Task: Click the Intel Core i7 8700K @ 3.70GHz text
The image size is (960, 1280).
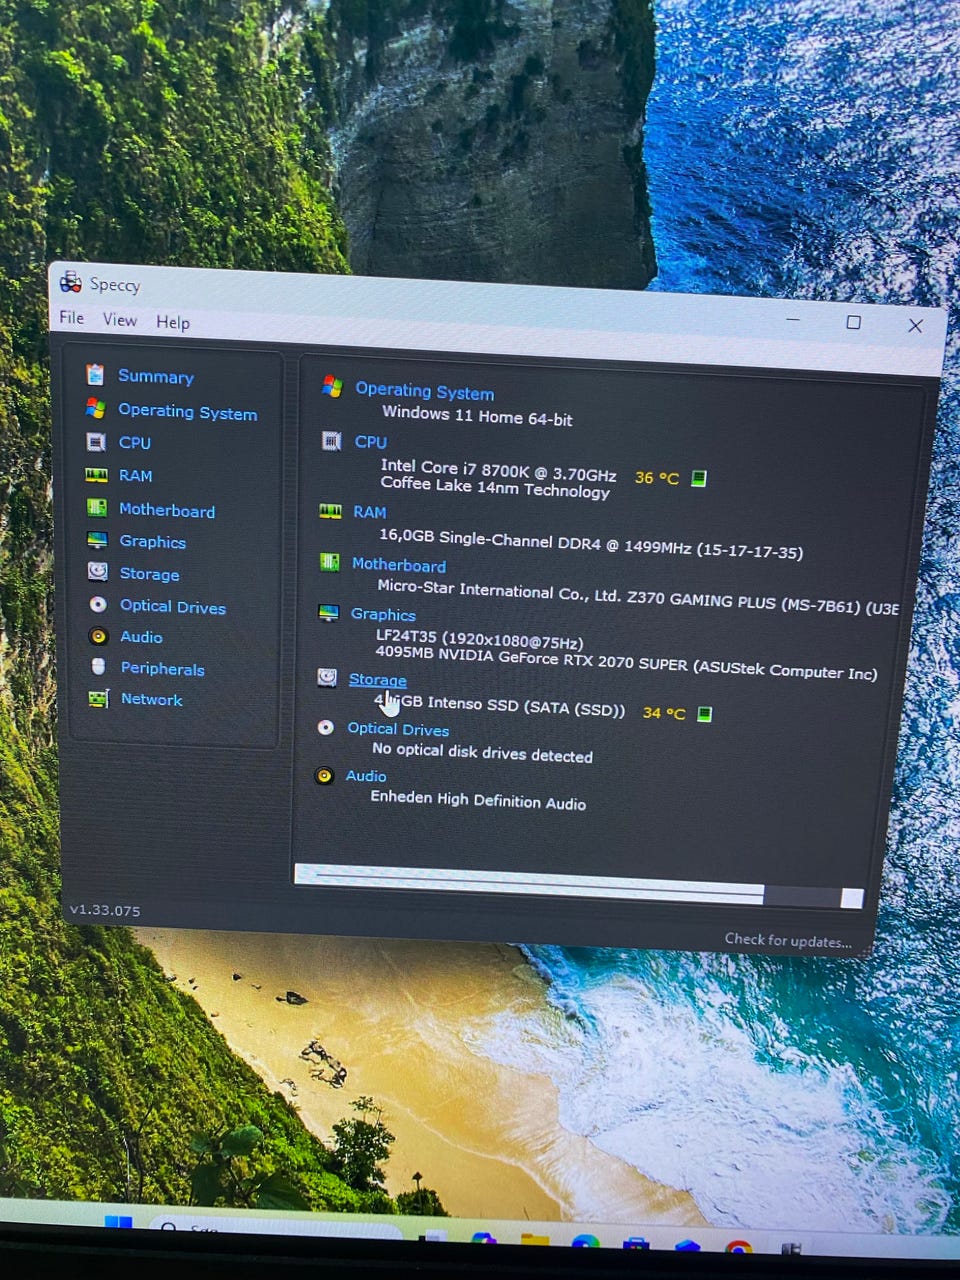Action: (x=498, y=470)
